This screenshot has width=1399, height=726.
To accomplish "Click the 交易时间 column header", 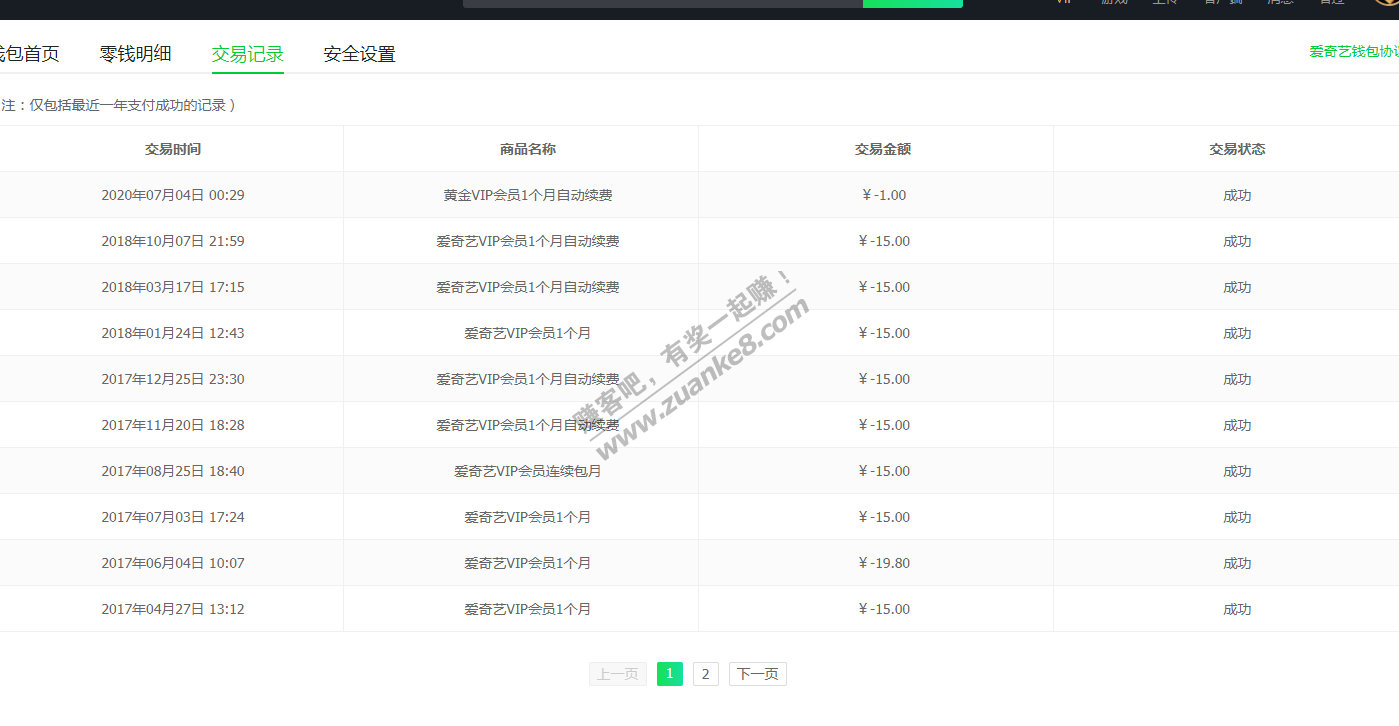I will (173, 149).
